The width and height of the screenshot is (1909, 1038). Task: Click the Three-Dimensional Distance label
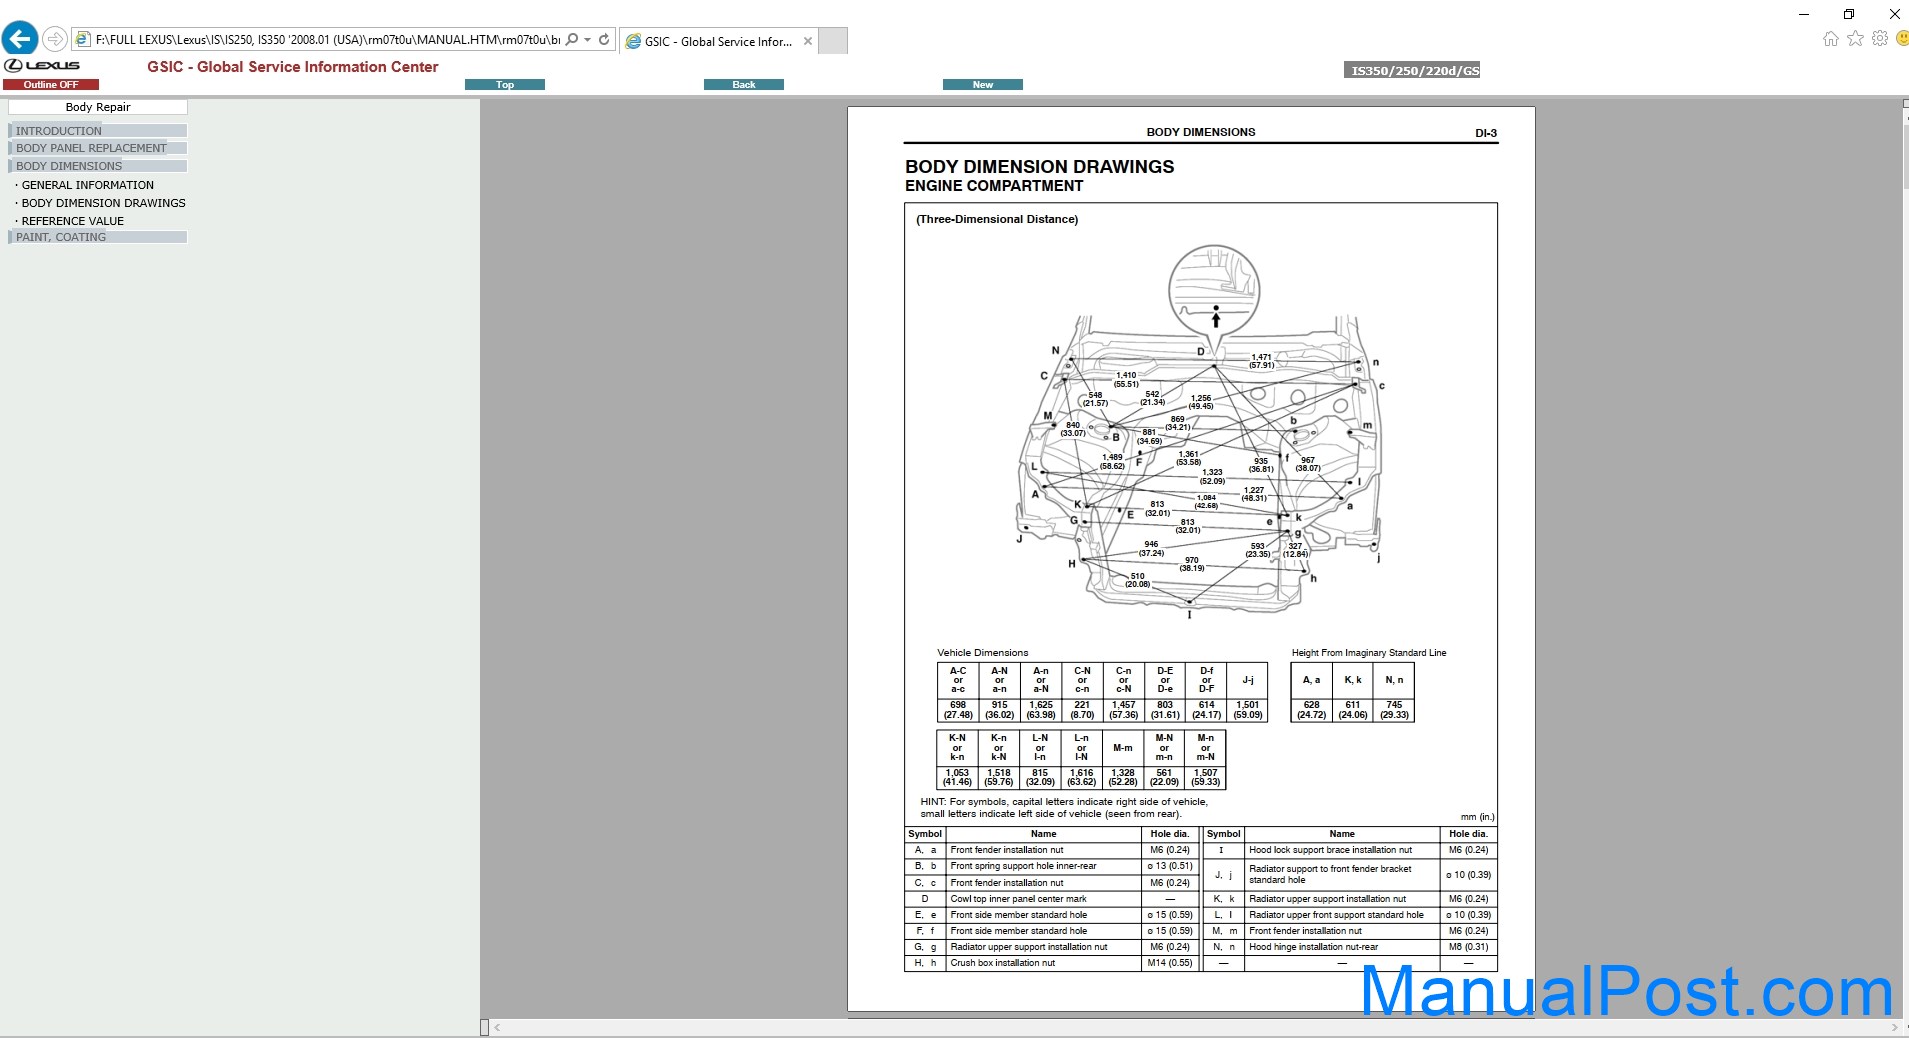(997, 219)
